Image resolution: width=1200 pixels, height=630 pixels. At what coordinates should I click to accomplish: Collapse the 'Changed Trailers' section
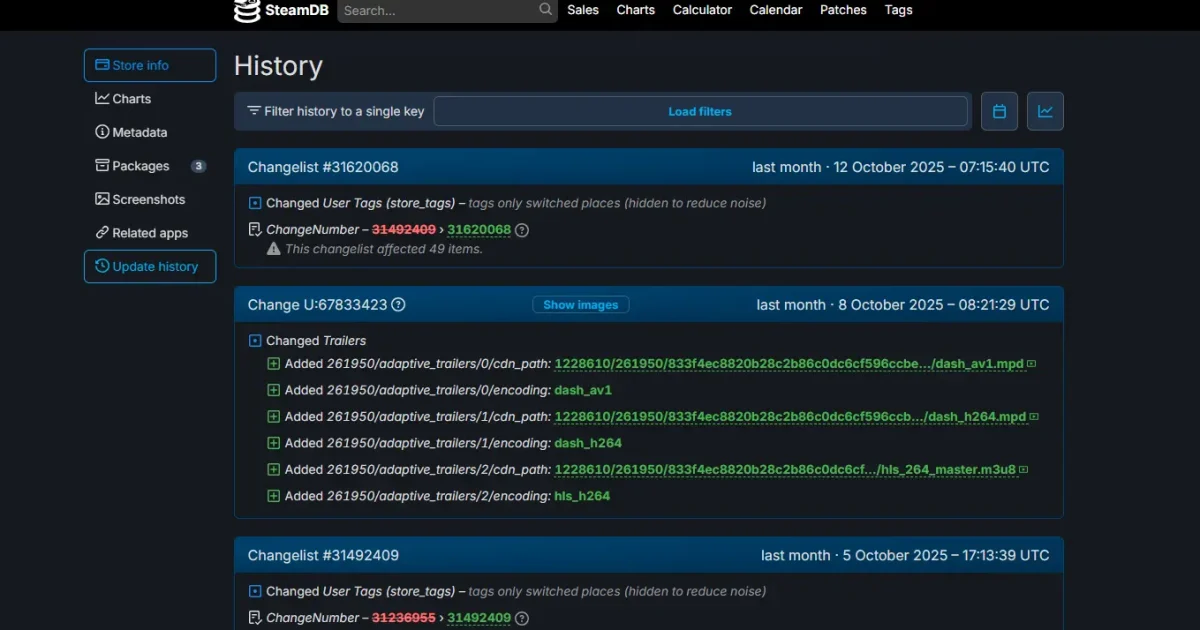(x=255, y=340)
